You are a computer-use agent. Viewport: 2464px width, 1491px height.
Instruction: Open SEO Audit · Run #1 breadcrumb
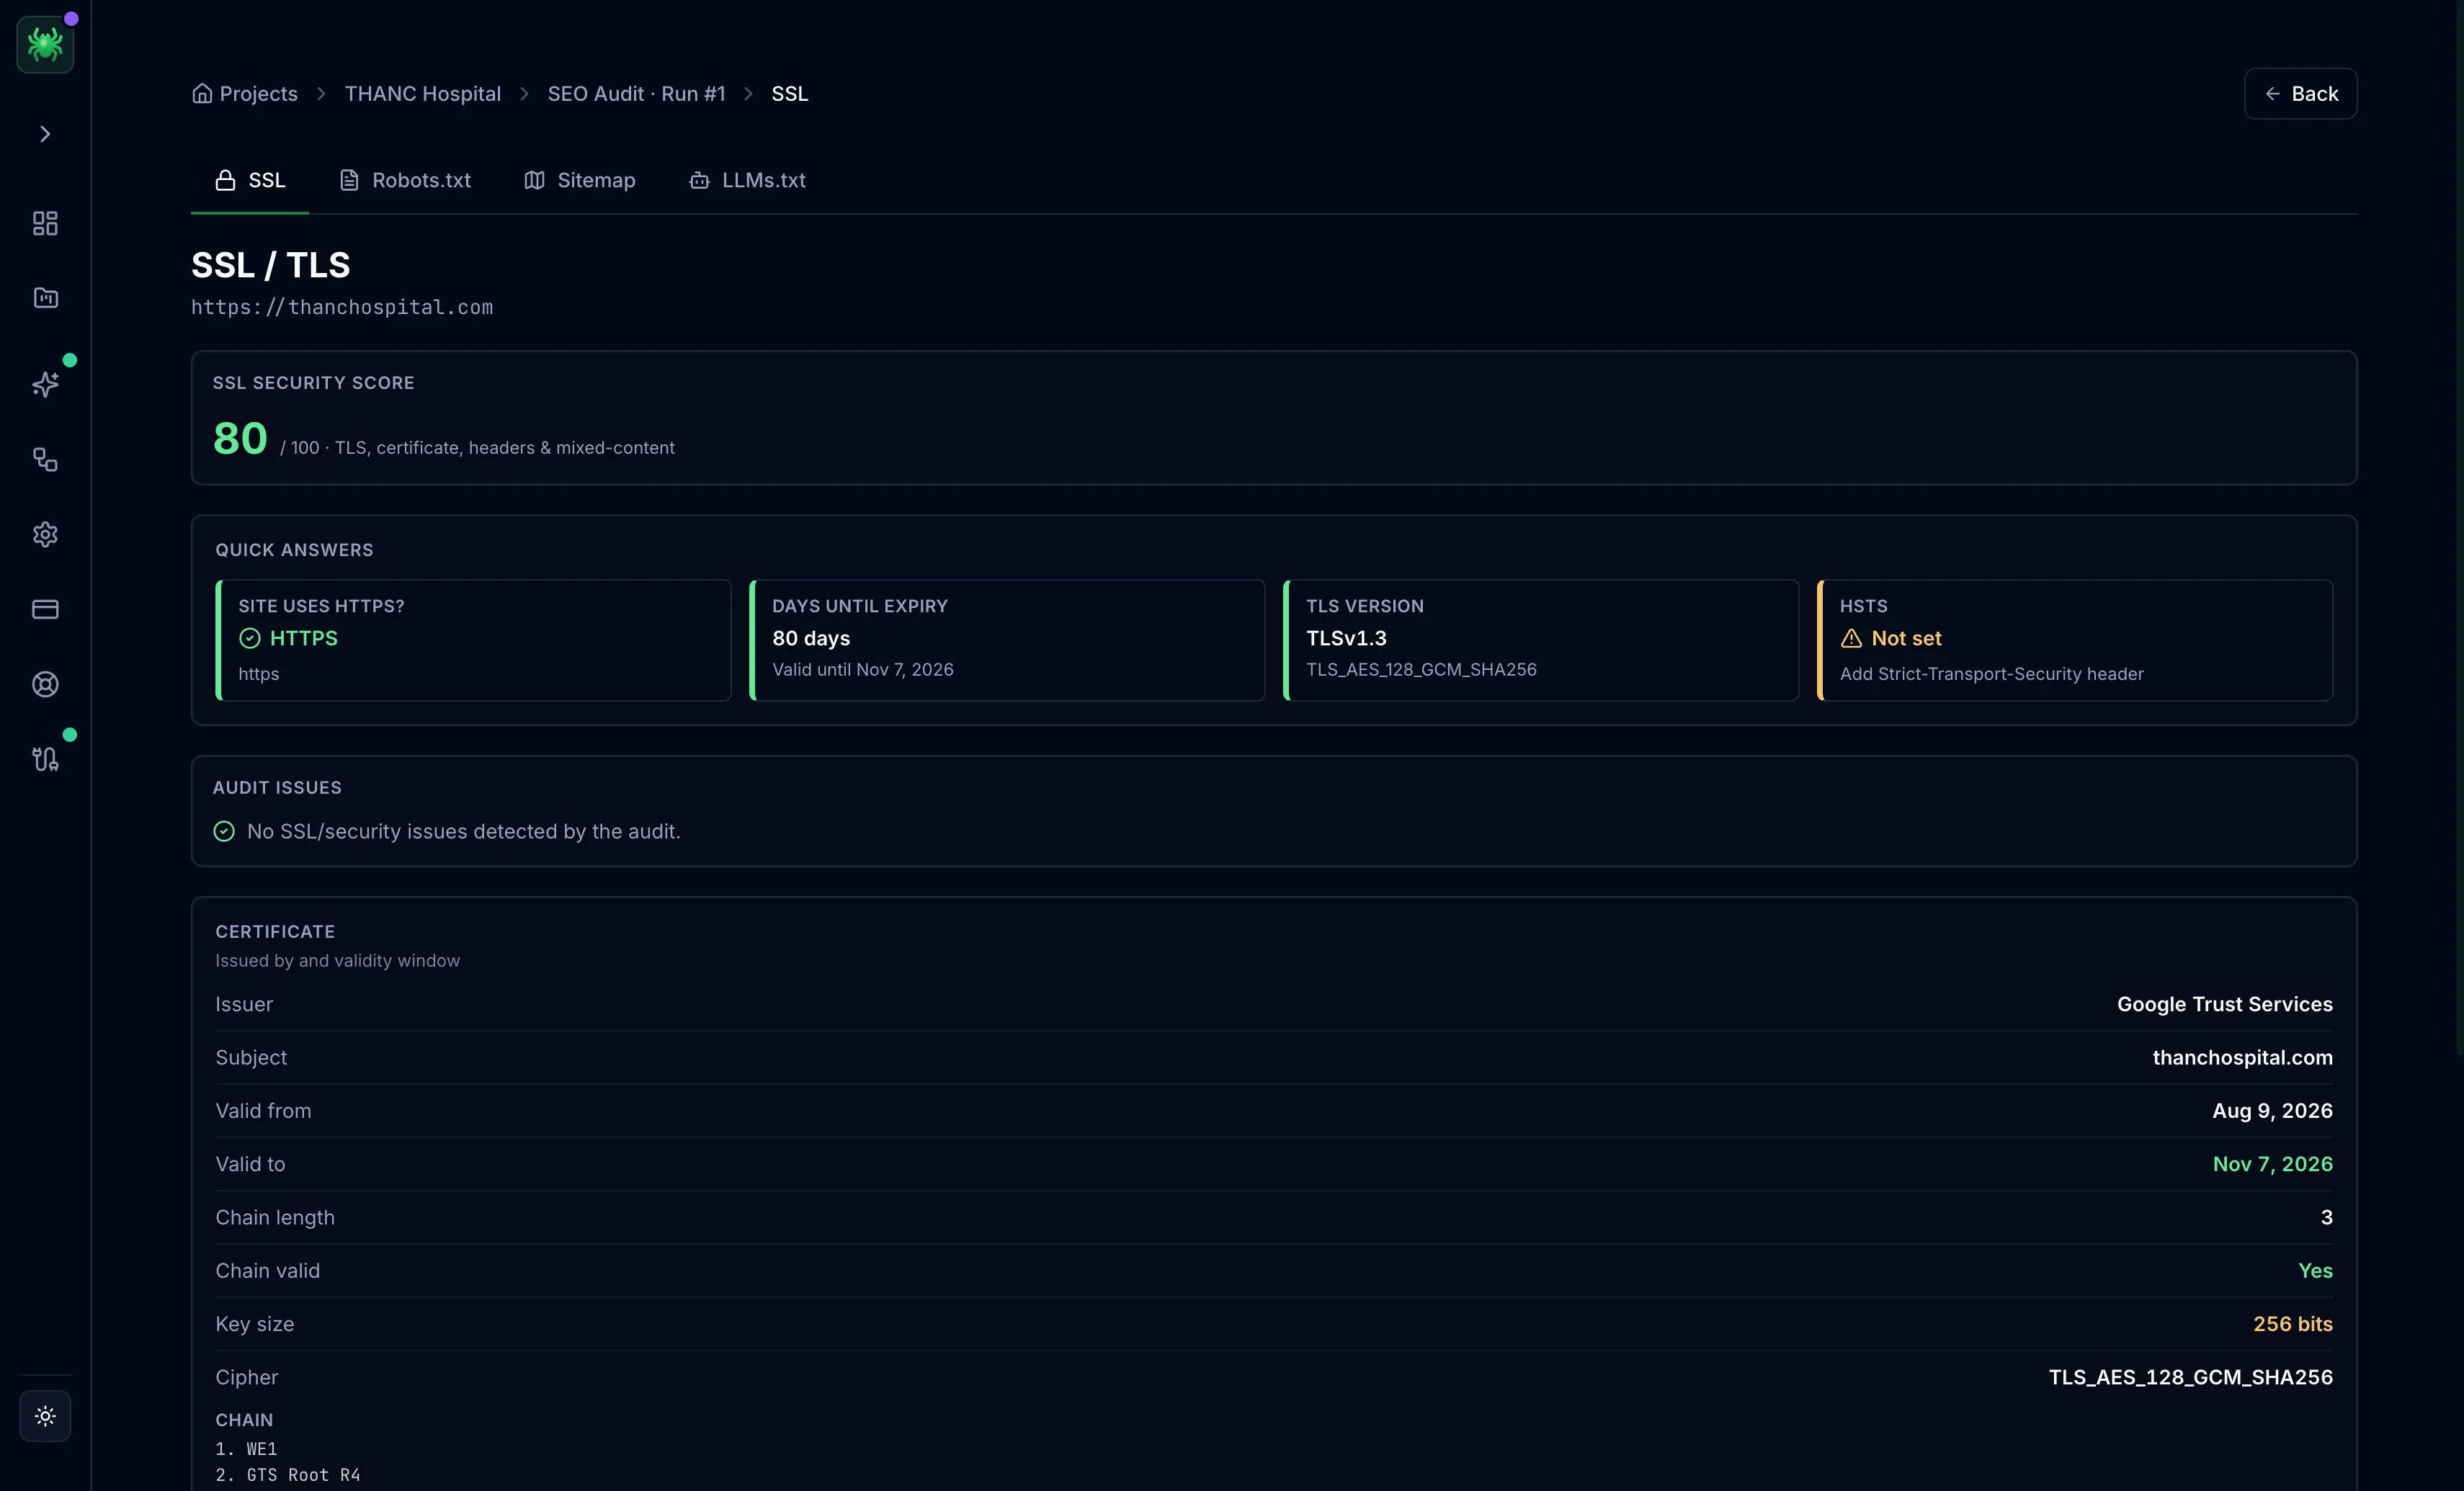636,93
